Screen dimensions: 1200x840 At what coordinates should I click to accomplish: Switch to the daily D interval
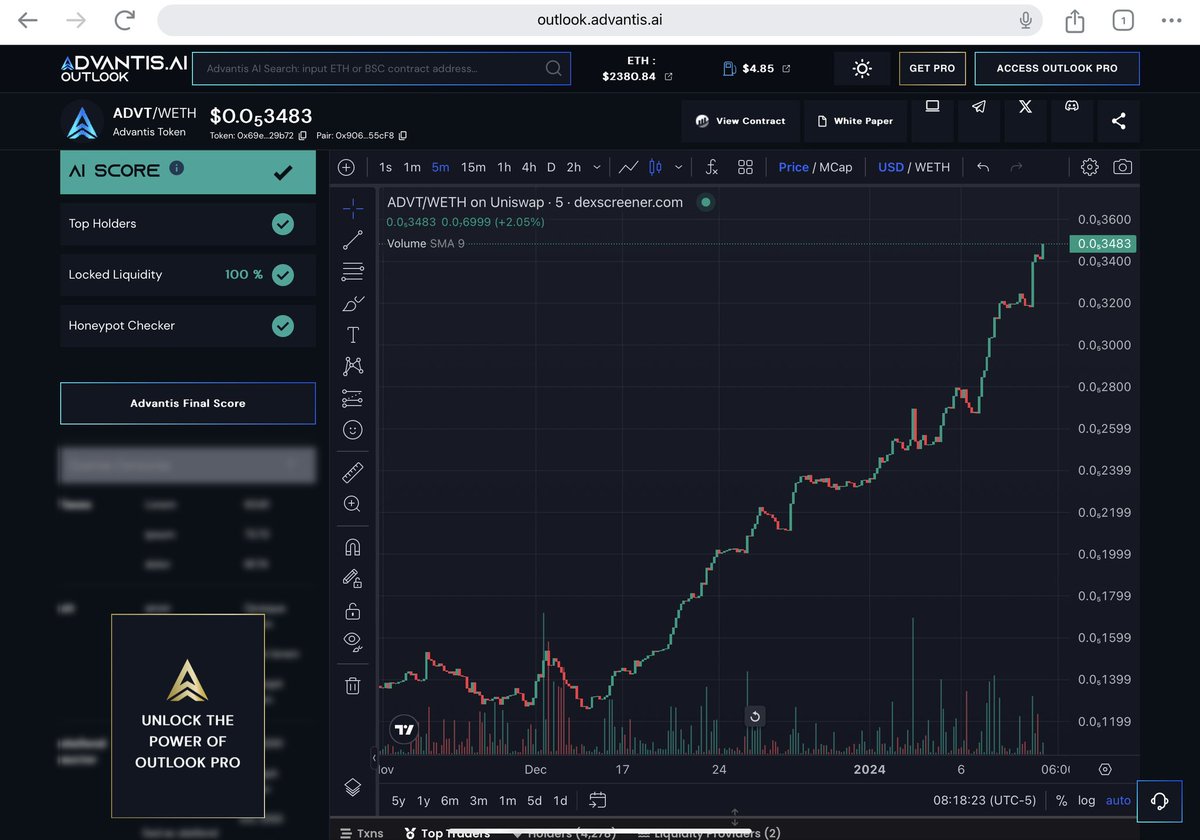click(x=551, y=167)
